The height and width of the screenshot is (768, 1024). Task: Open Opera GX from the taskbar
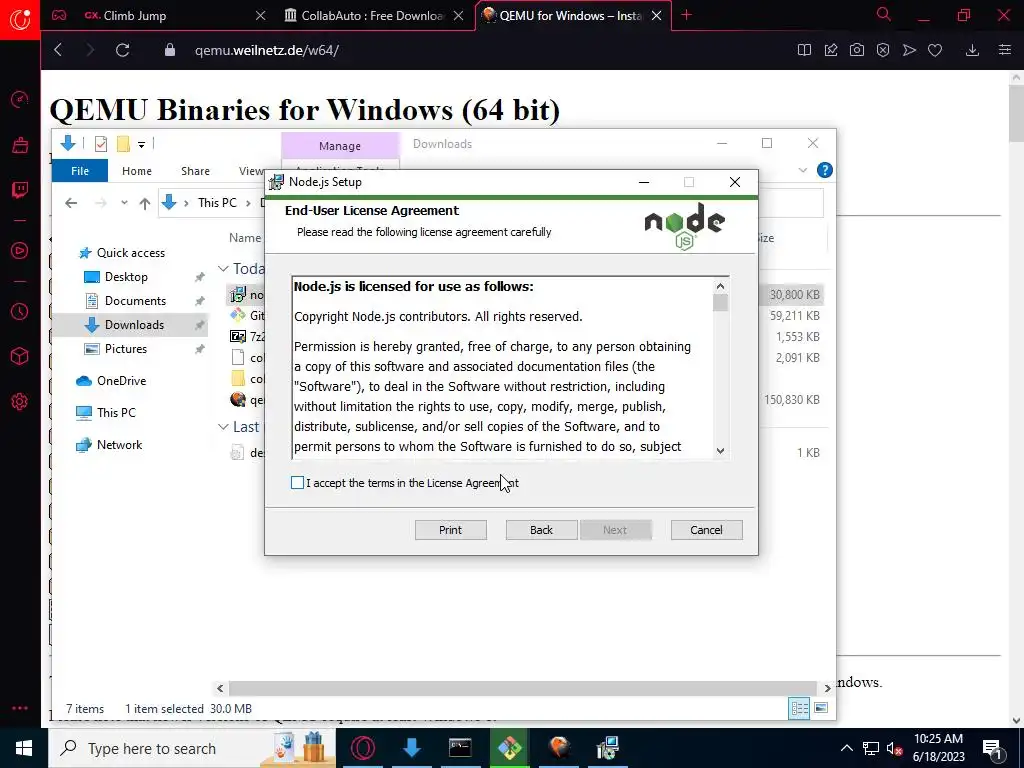click(x=362, y=748)
